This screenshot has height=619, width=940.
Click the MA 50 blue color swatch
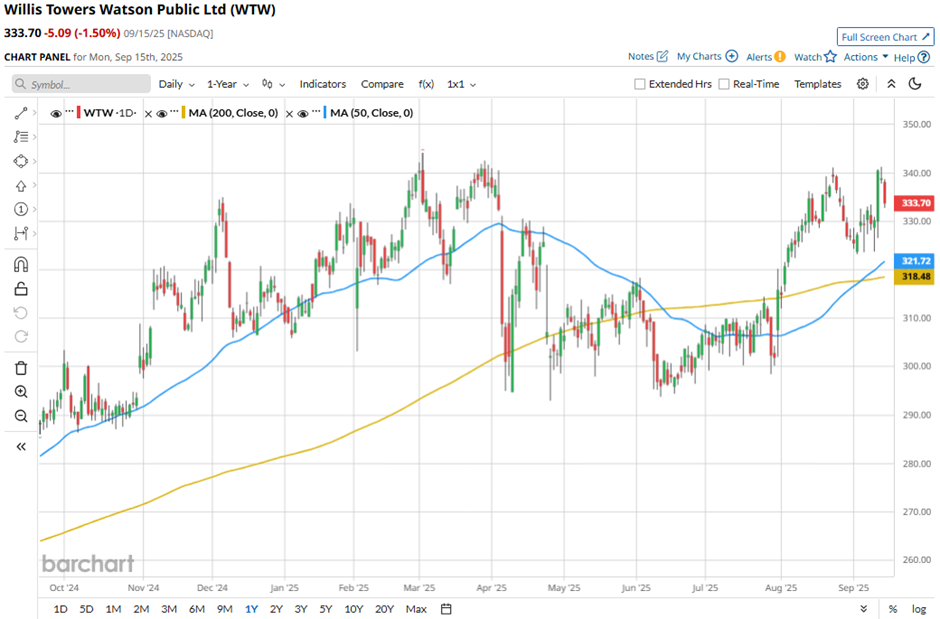(325, 113)
